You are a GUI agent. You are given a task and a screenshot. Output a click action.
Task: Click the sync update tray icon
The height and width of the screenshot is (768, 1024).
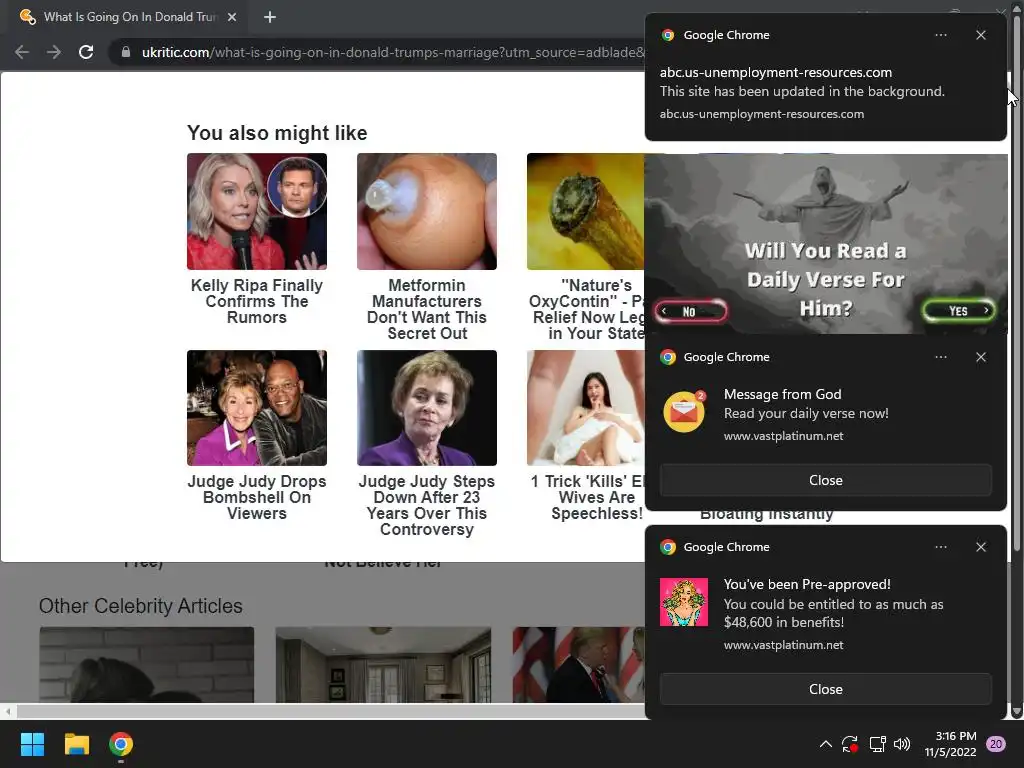850,744
